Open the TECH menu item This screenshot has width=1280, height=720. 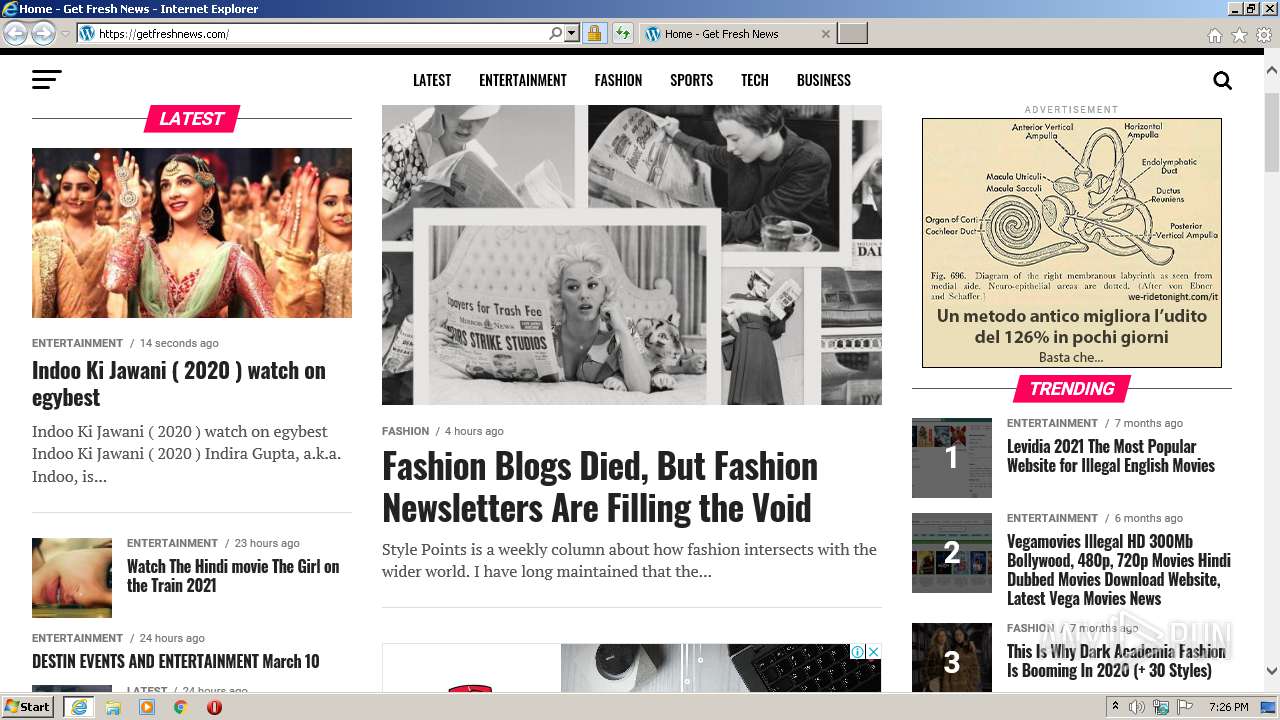click(x=755, y=80)
